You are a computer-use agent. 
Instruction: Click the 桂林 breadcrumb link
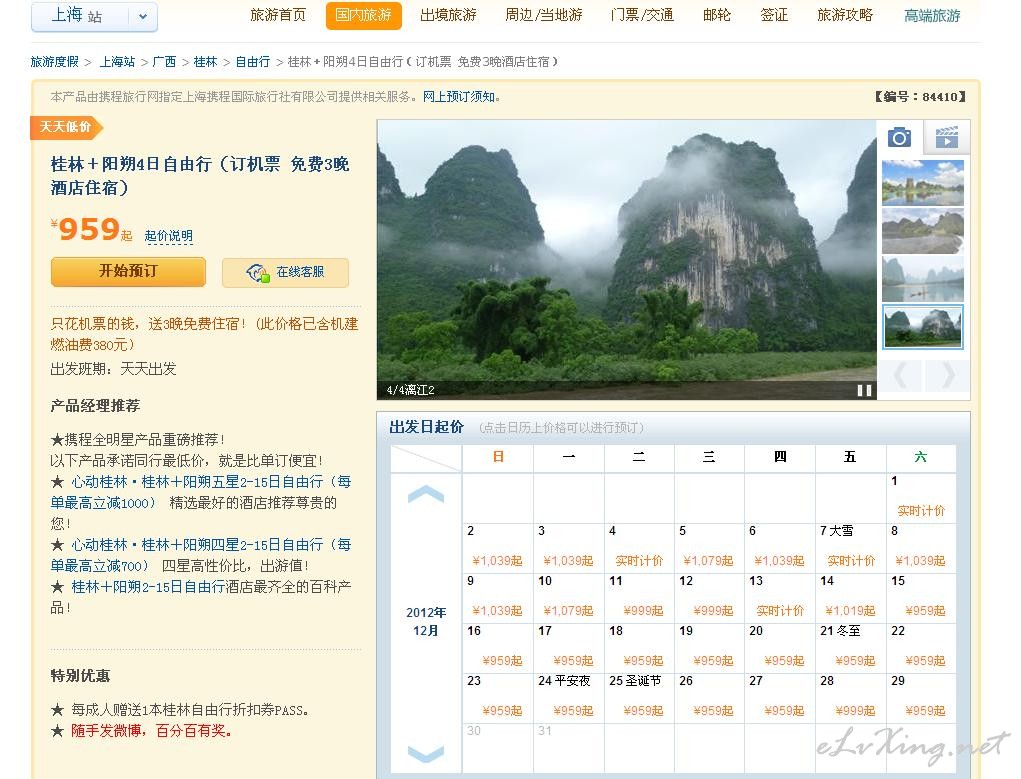pyautogui.click(x=205, y=62)
